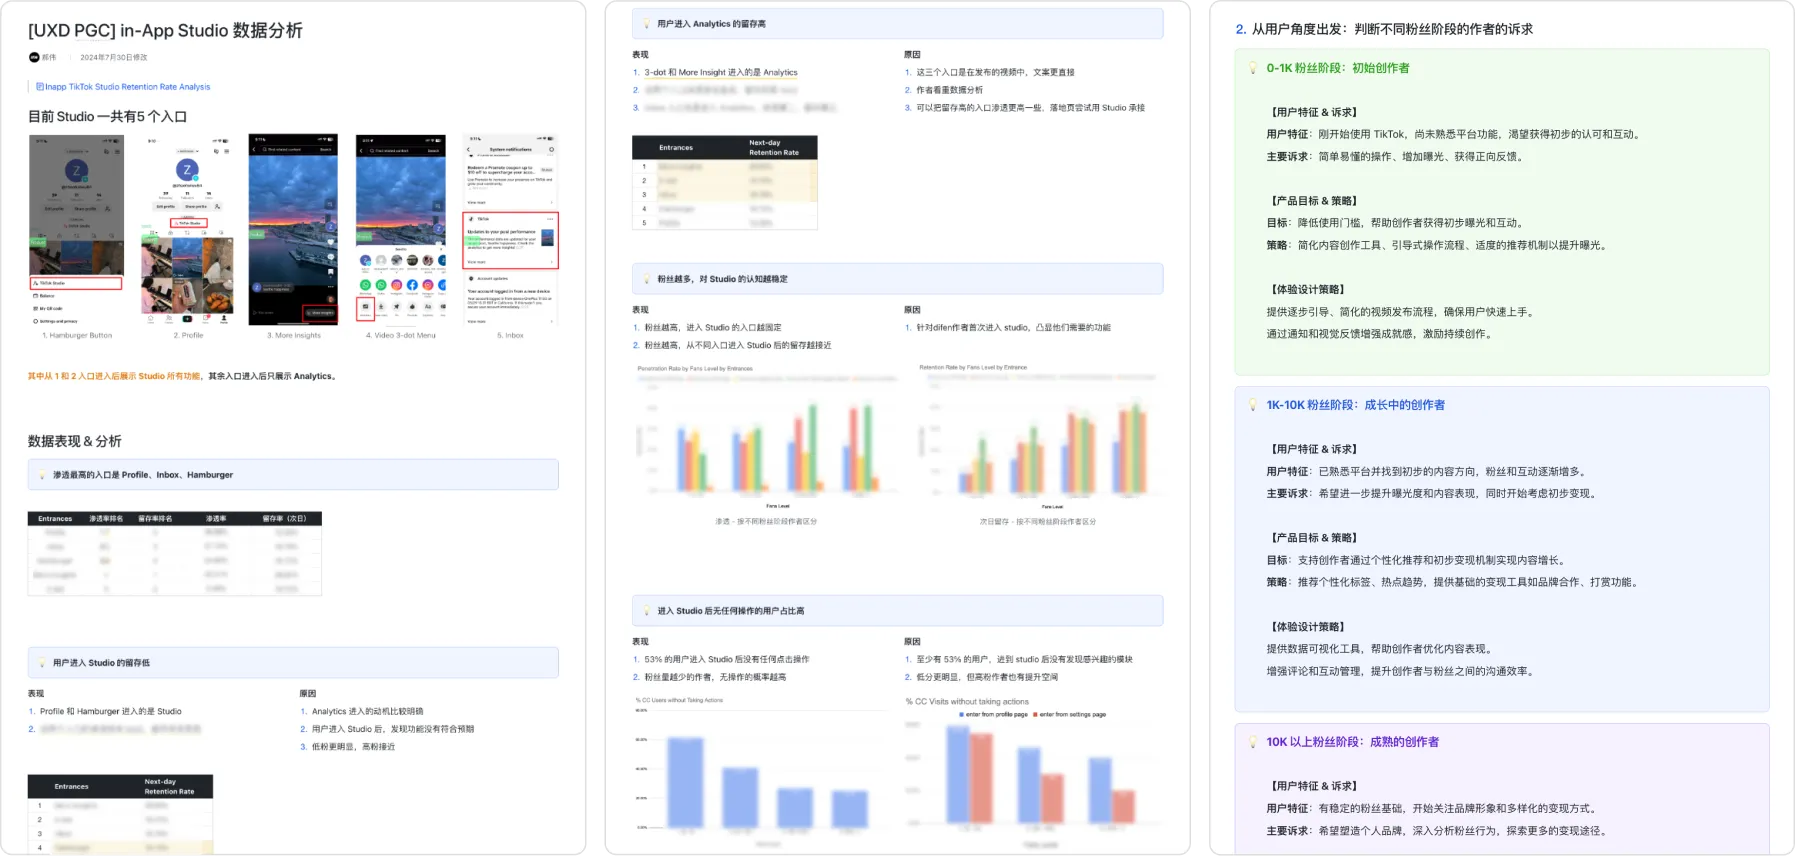1796x857 pixels.
Task: Open the More Insights phone screenshot
Action: tap(293, 229)
